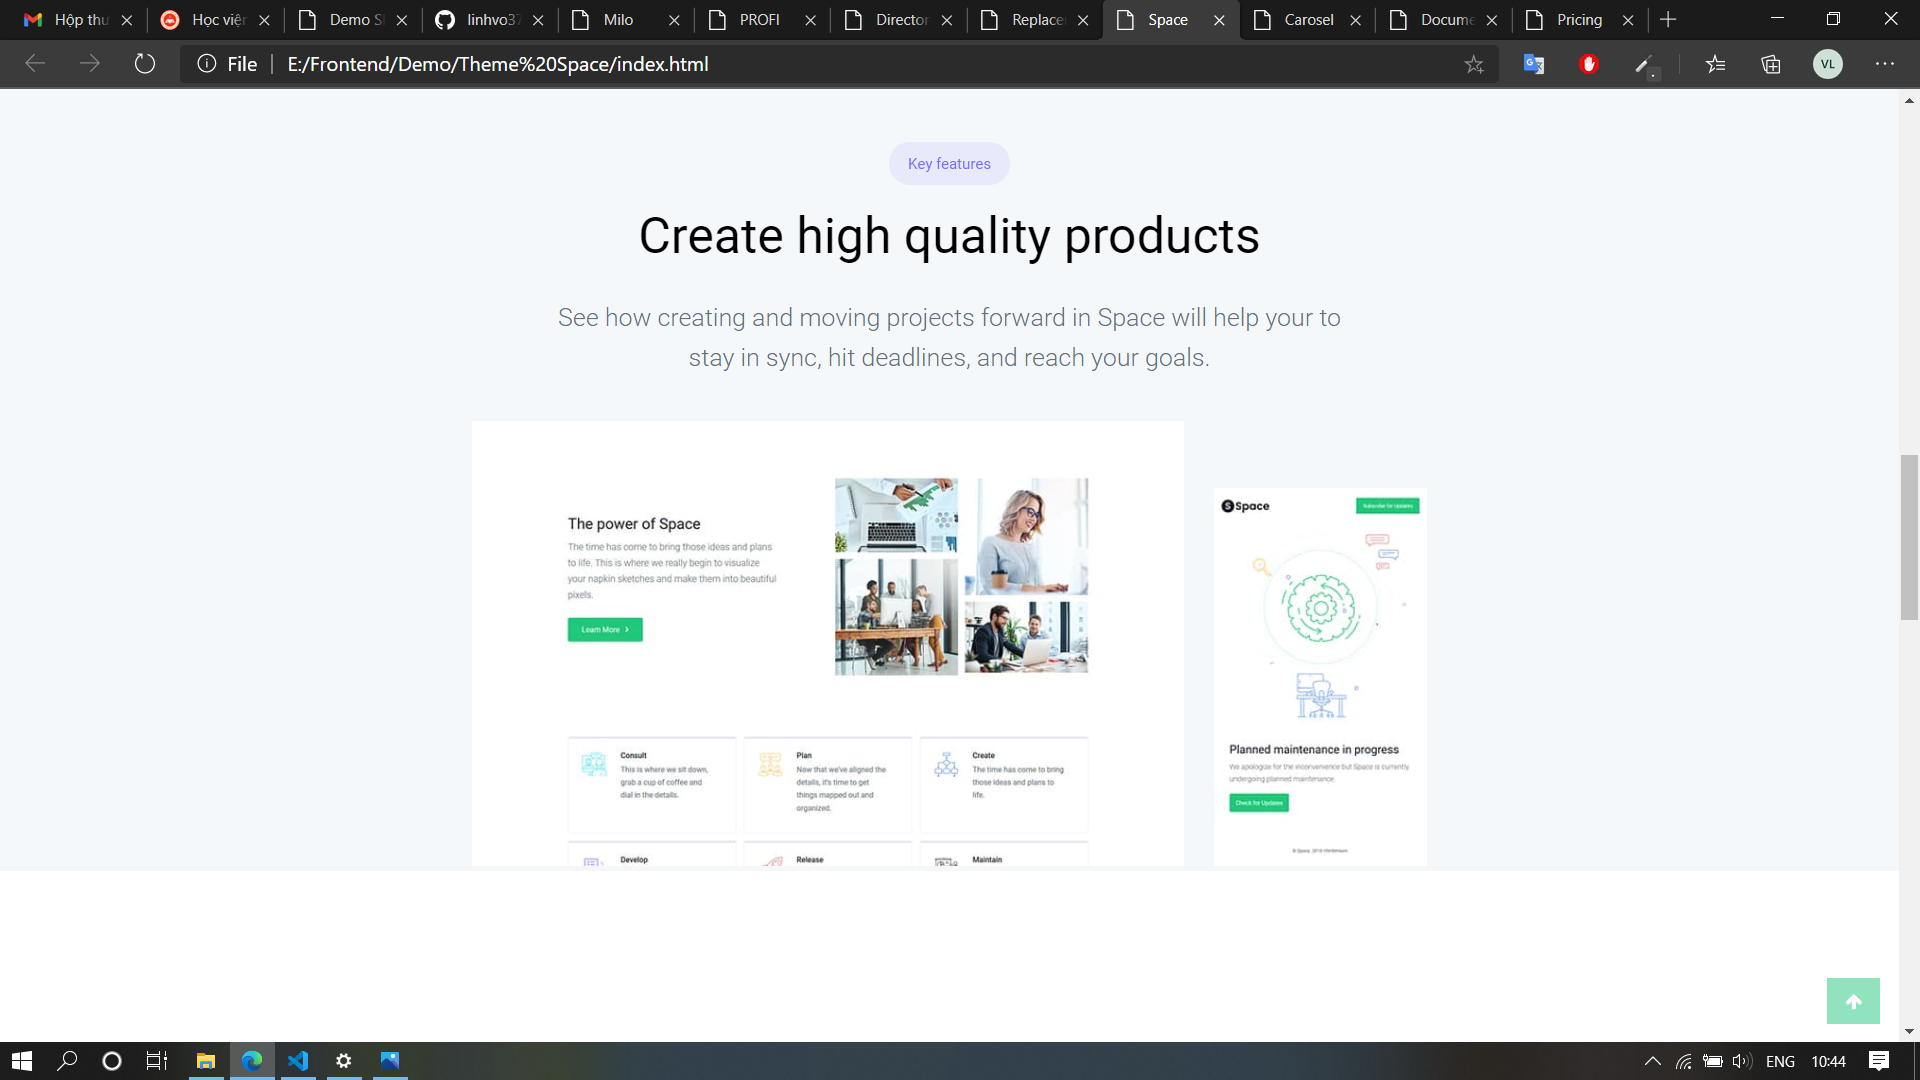Click the scroll-to-top arrow button
The height and width of the screenshot is (1080, 1920).
[x=1853, y=1001]
